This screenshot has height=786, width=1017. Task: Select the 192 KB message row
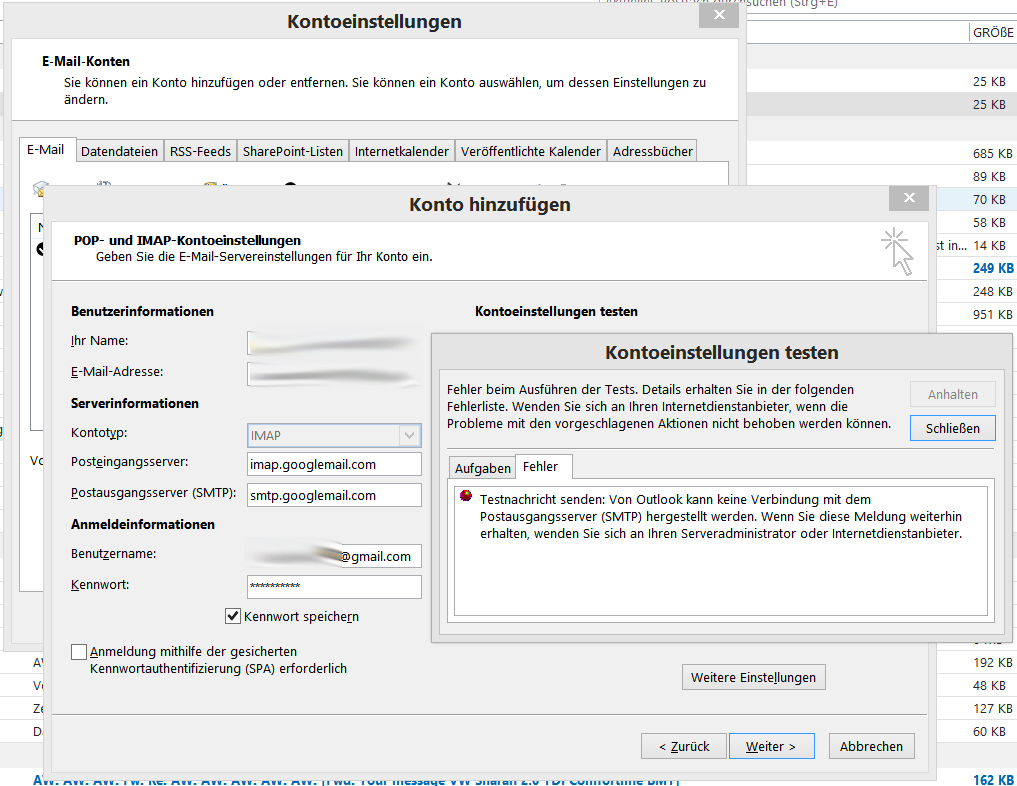pos(976,662)
